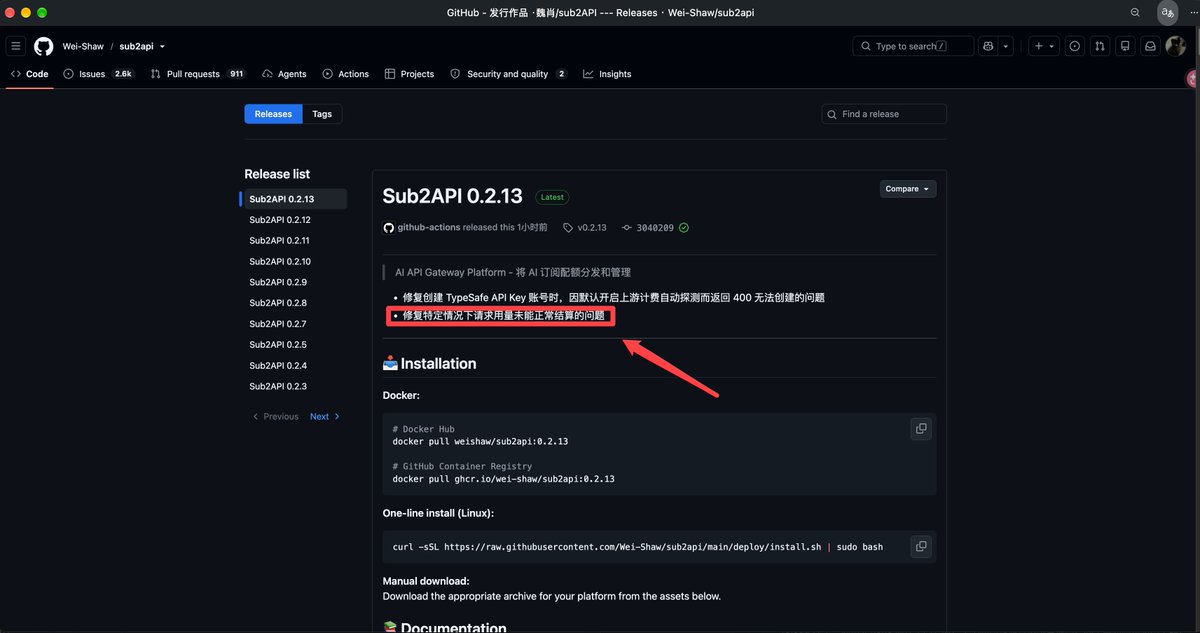Focus the Find a release field
This screenshot has height=633, width=1200.
(884, 114)
